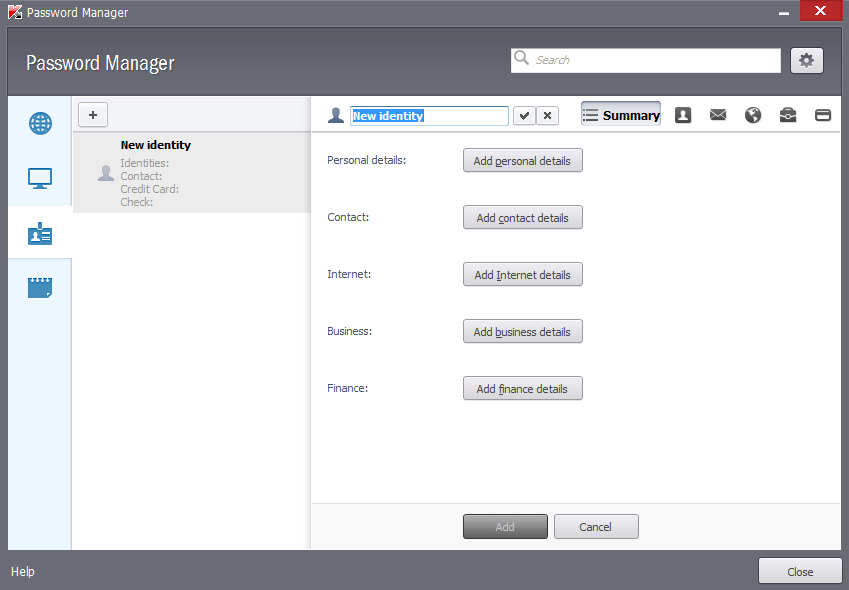Image resolution: width=849 pixels, height=590 pixels.
Task: Select the New identity entry in the list
Action: (192, 173)
